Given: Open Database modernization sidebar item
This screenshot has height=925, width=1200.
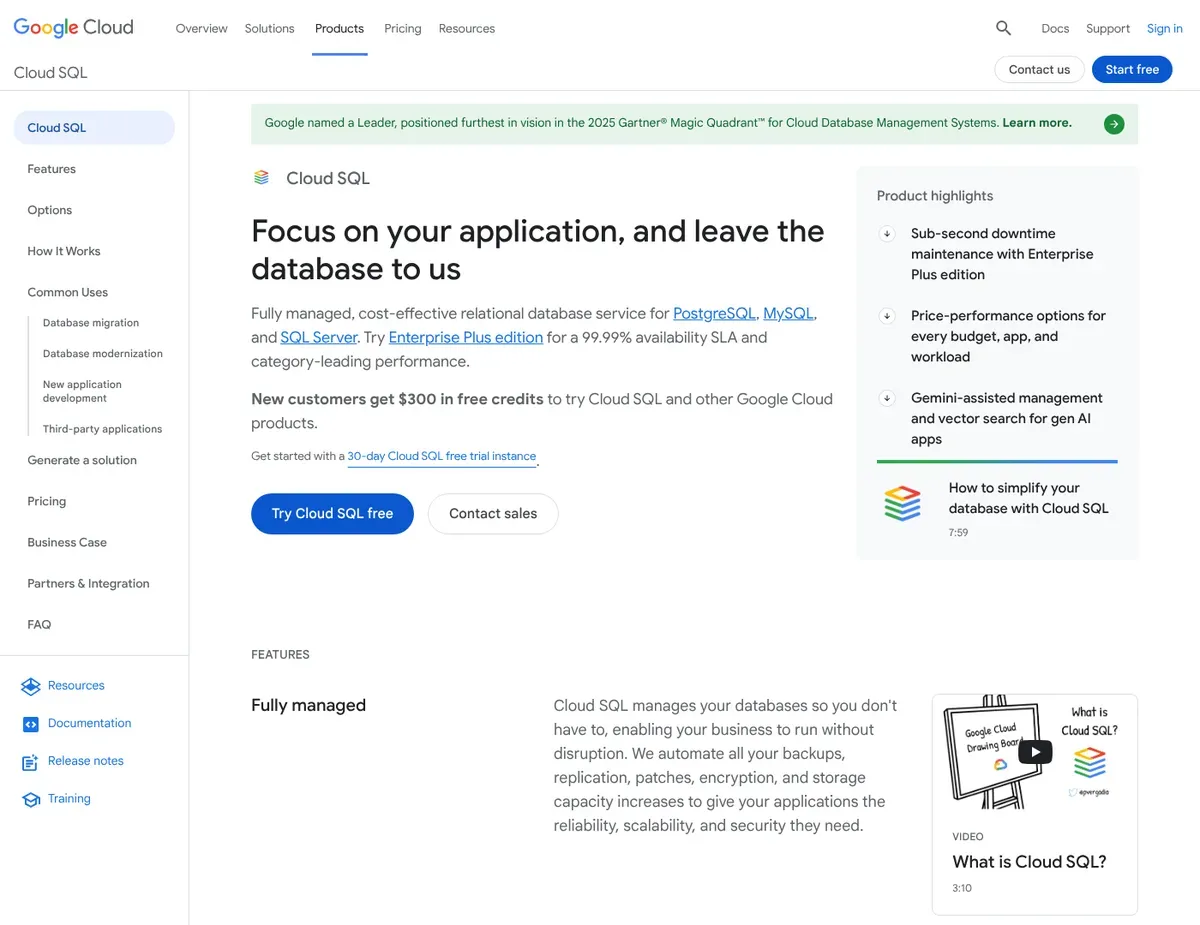Looking at the screenshot, I should click(x=103, y=354).
